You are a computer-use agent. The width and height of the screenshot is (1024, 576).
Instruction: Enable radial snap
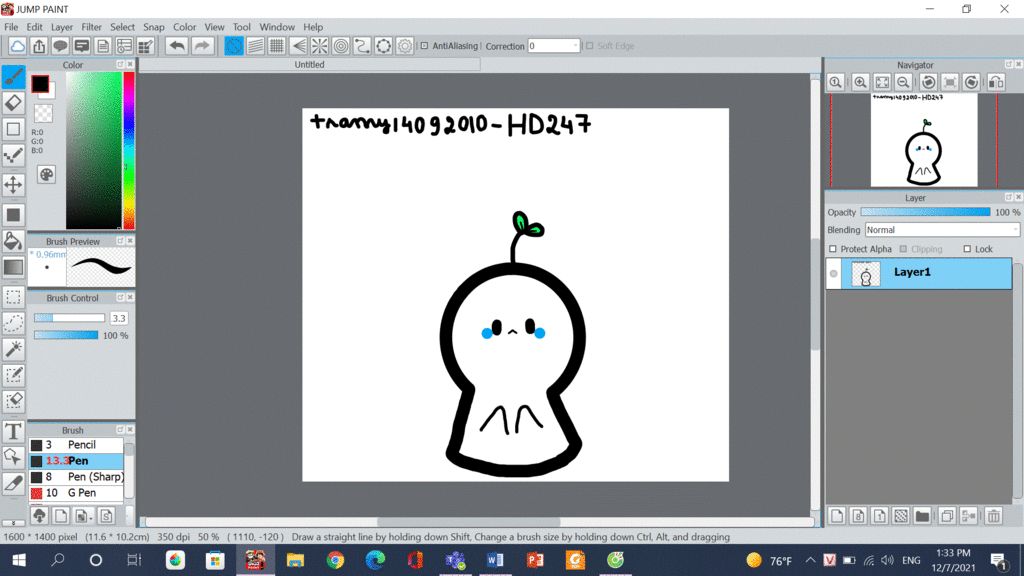click(319, 46)
